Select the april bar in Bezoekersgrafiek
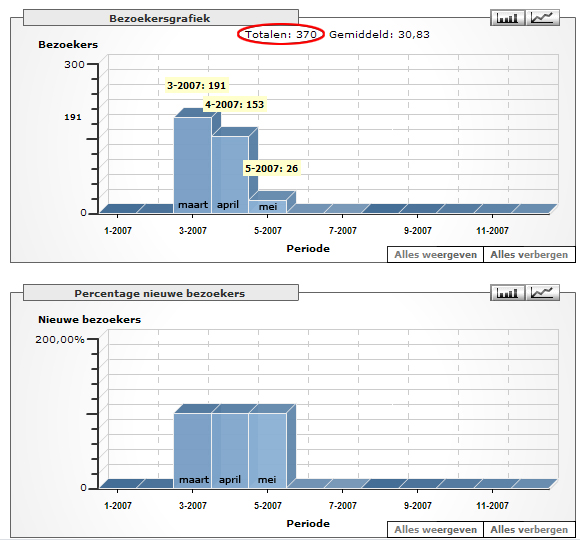The image size is (580, 540). click(230, 175)
